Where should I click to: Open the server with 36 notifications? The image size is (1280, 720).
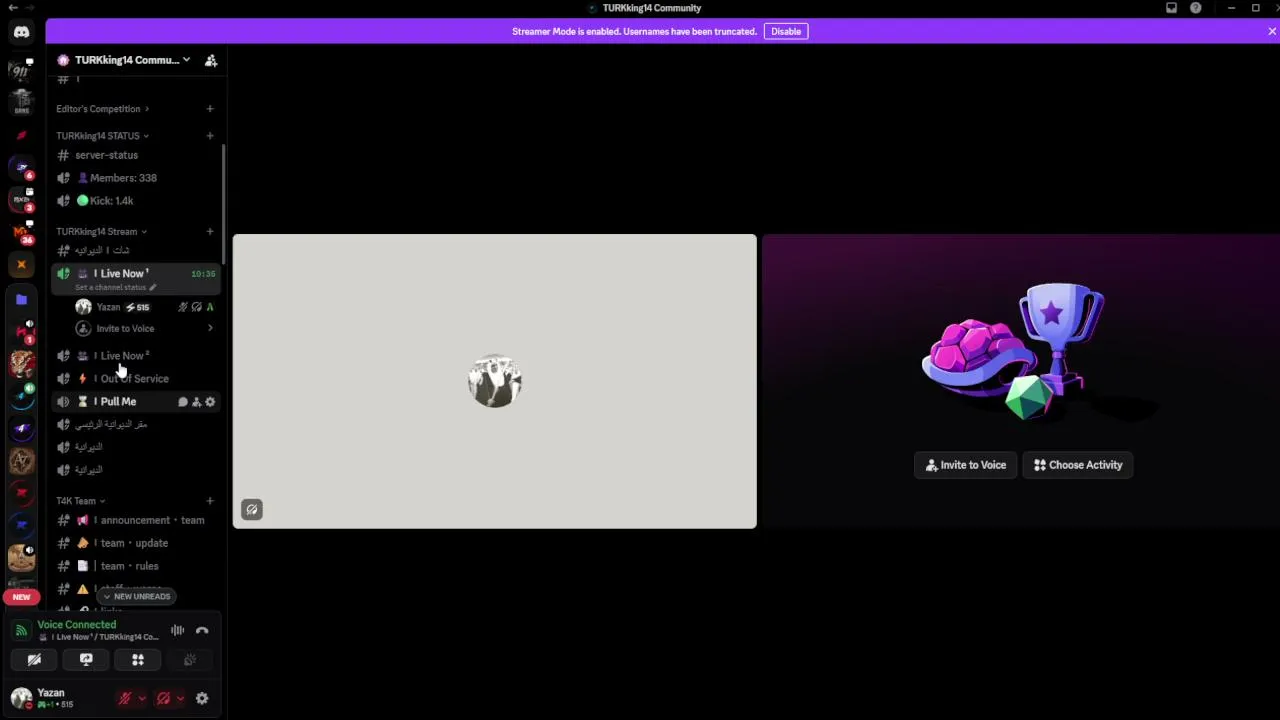click(21, 232)
